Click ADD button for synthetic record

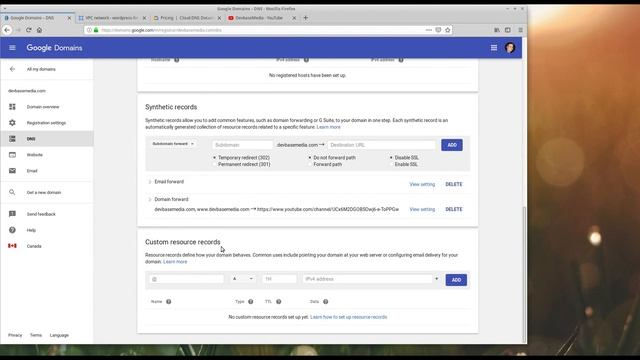(x=452, y=145)
